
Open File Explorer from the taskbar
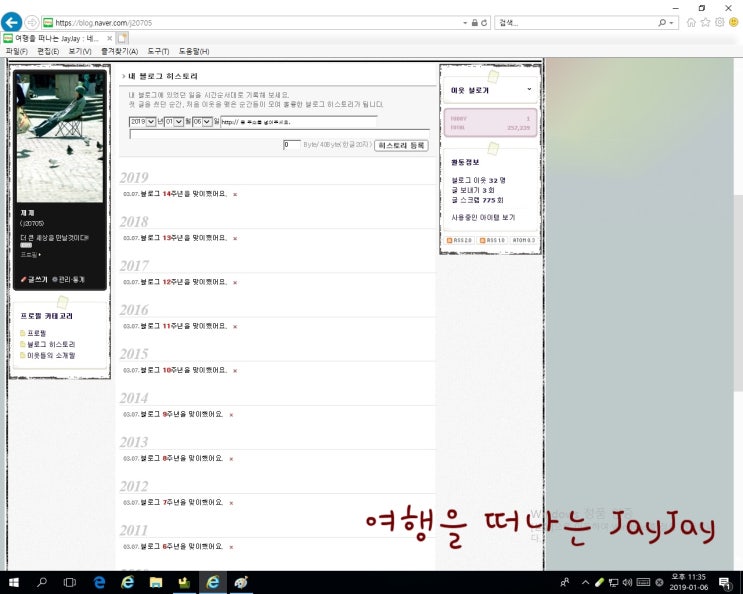pyautogui.click(x=156, y=582)
